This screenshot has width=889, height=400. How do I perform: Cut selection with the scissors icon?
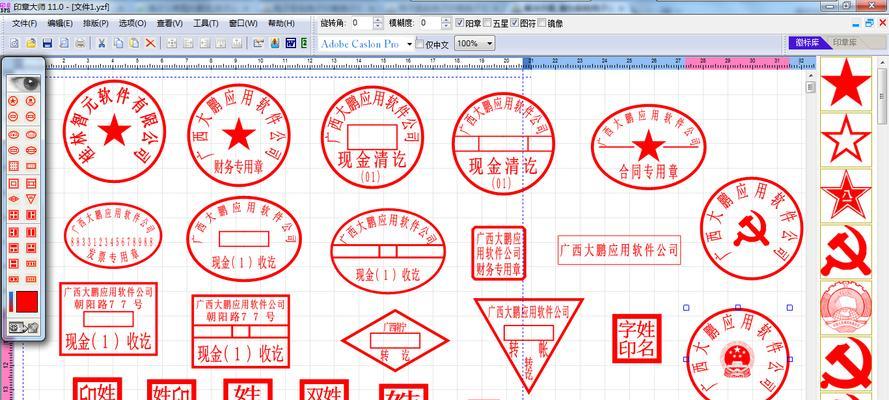[101, 43]
